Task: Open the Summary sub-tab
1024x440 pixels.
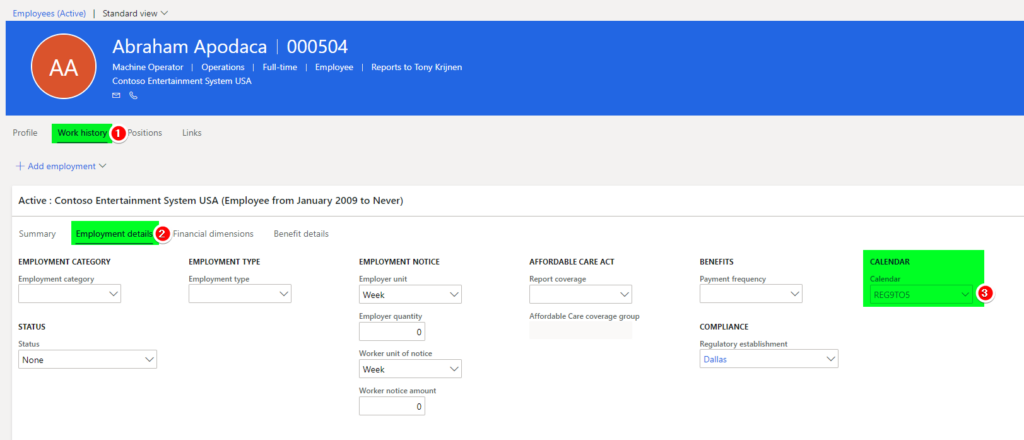Action: pyautogui.click(x=37, y=233)
